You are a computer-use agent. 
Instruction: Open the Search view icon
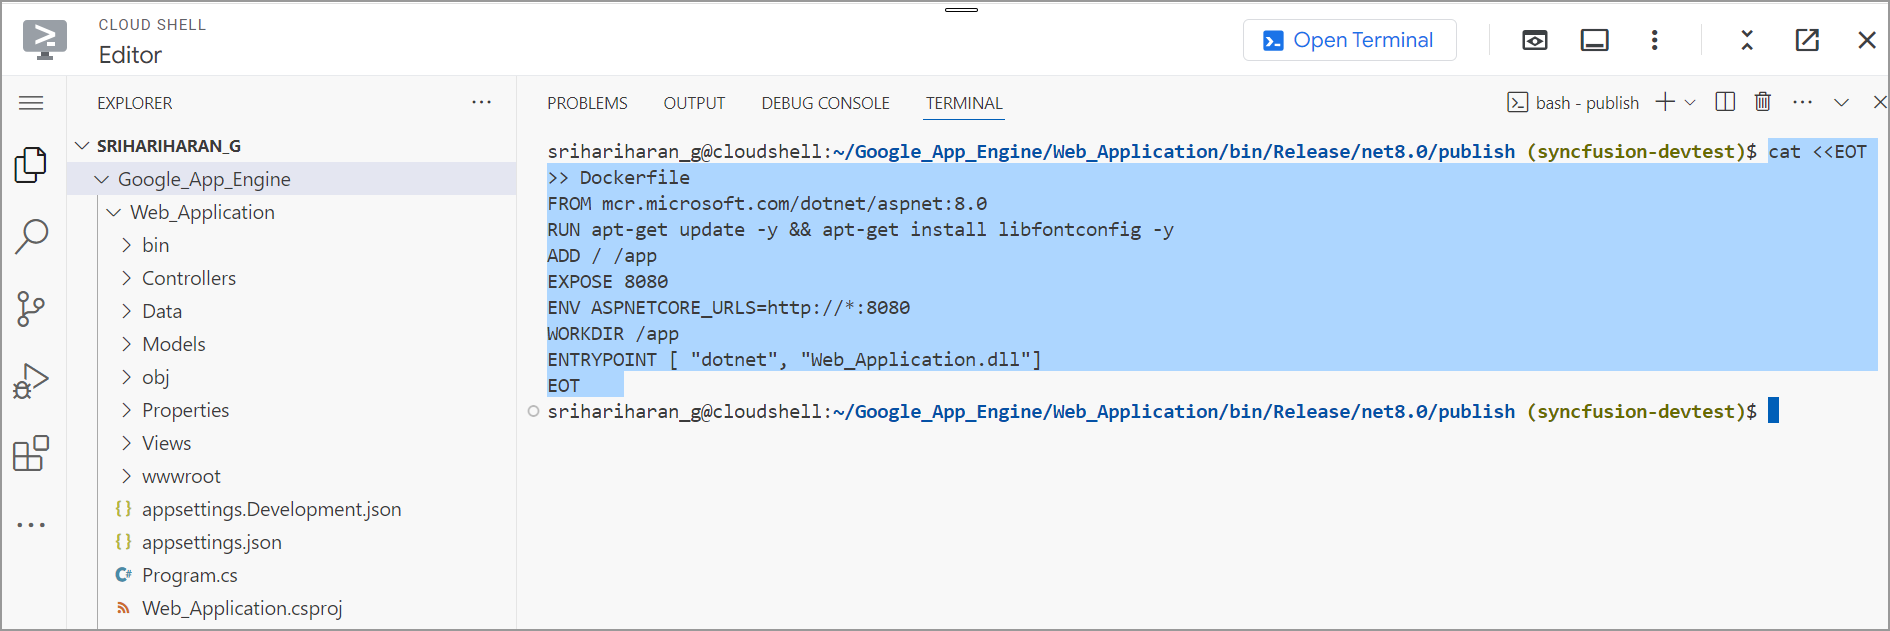click(x=31, y=237)
